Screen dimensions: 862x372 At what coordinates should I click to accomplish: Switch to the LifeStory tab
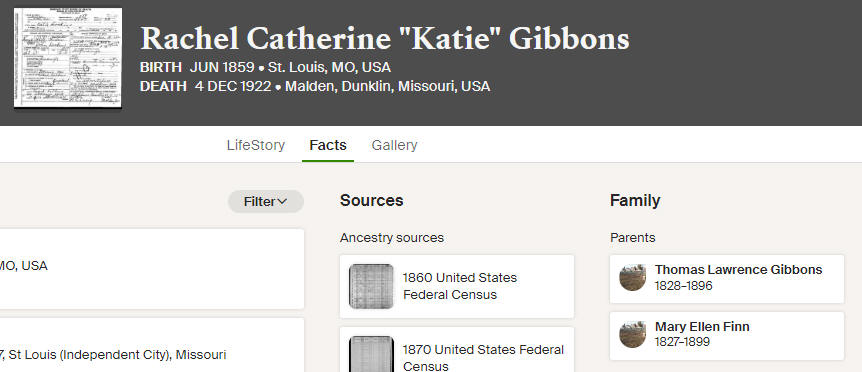coord(256,145)
